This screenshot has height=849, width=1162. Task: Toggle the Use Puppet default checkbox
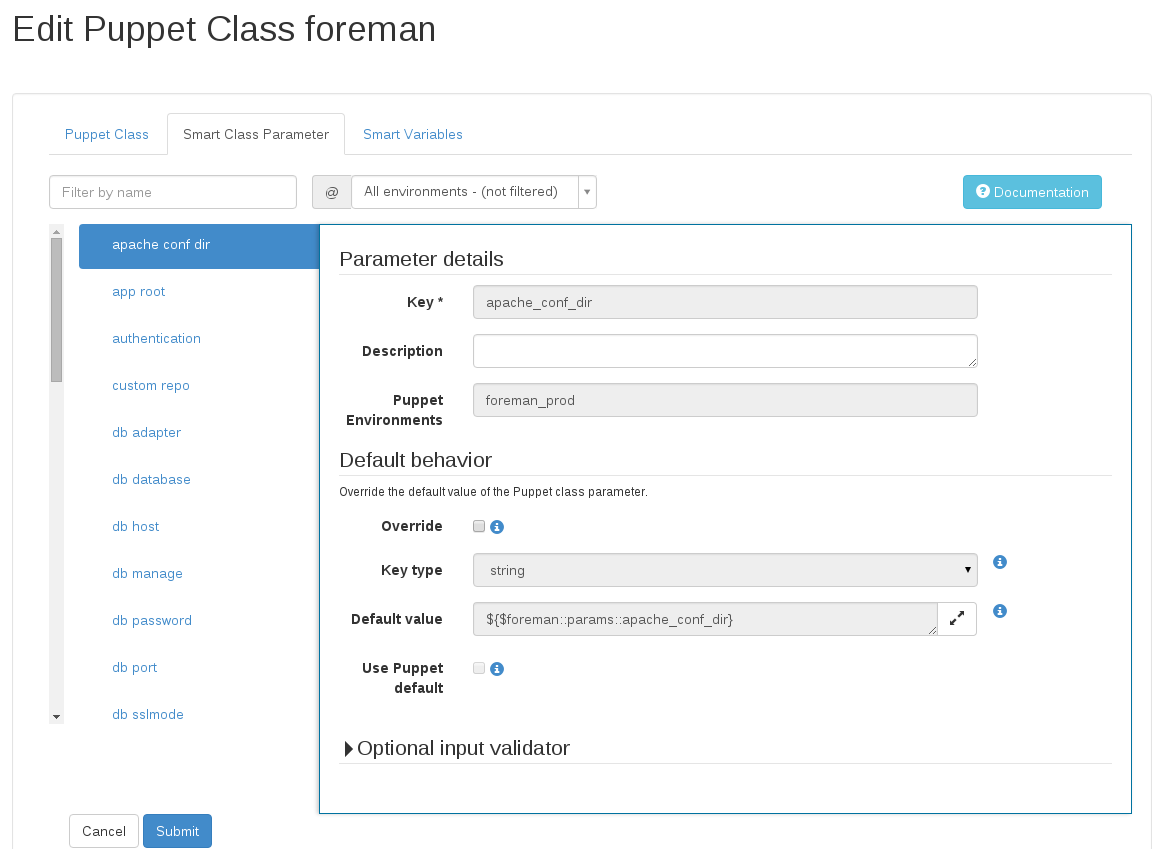coord(479,668)
